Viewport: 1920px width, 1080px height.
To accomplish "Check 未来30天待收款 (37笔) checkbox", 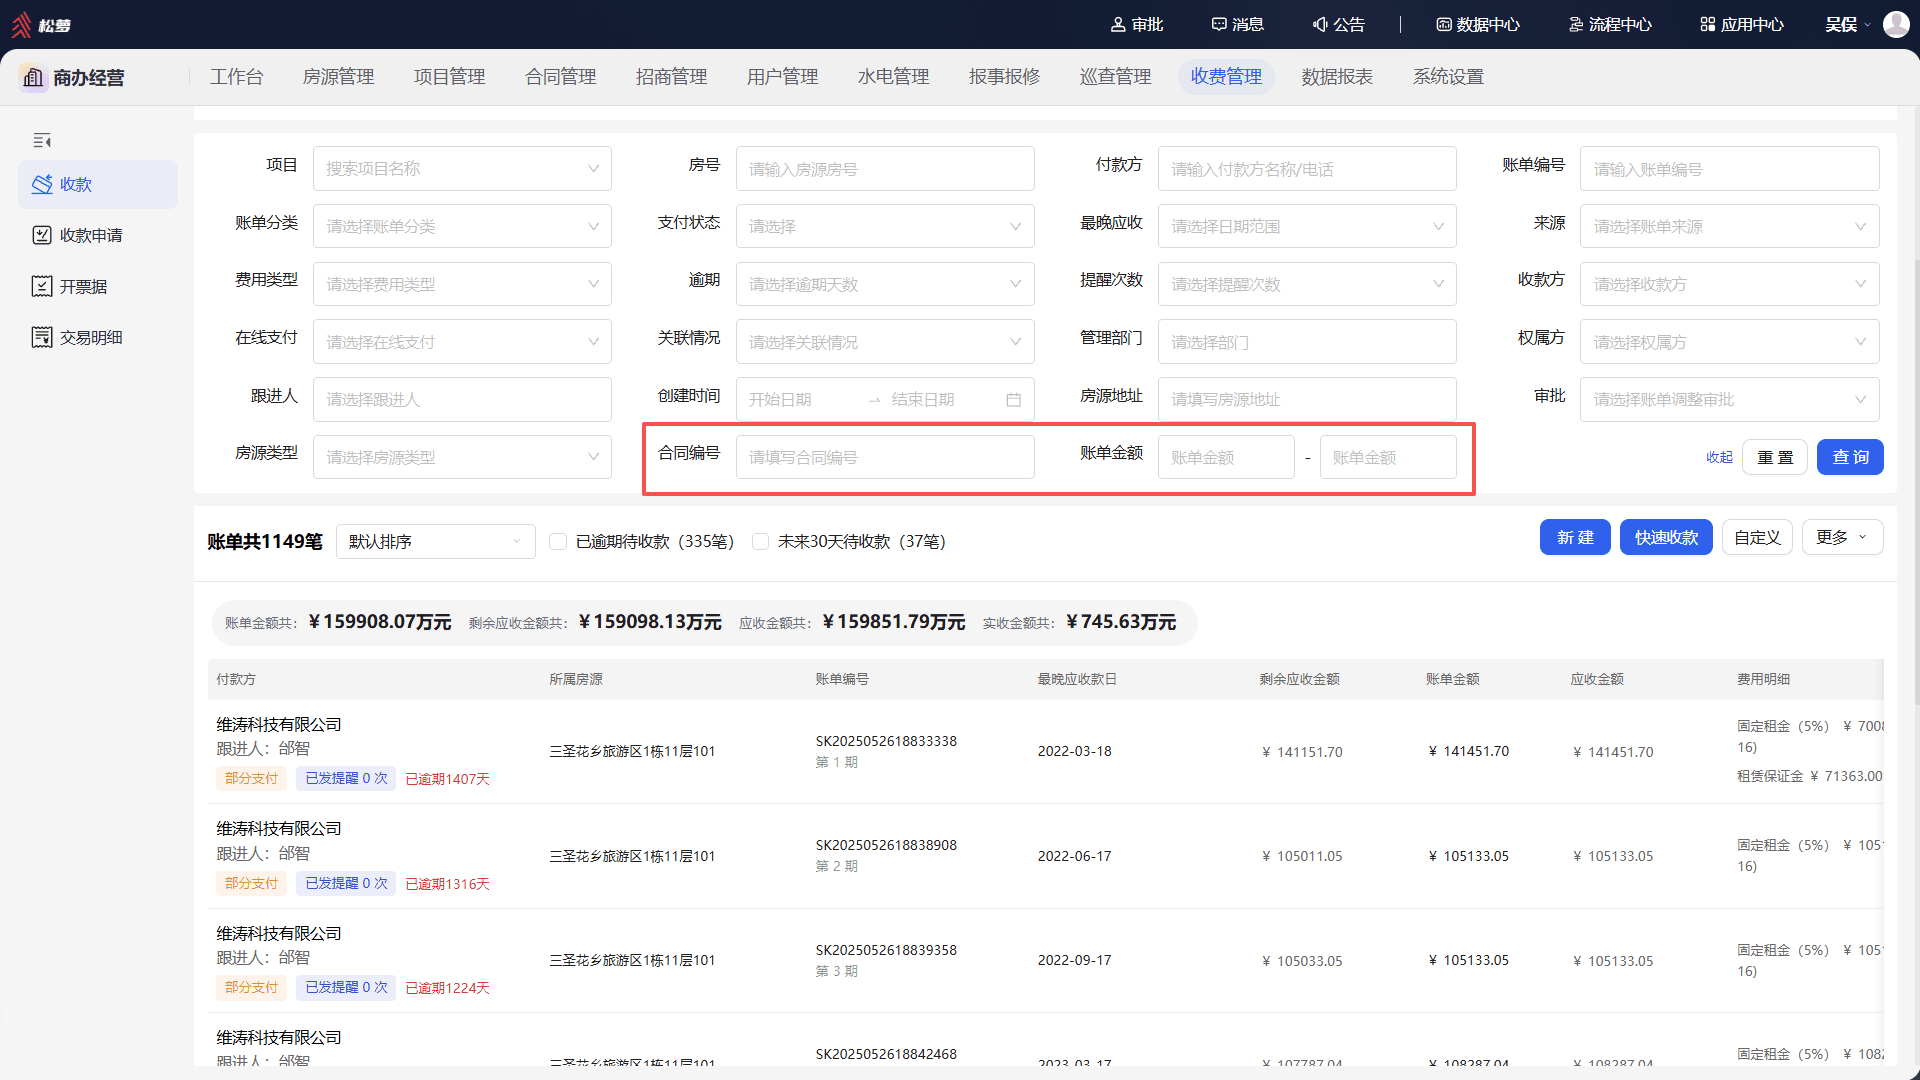I will click(760, 542).
